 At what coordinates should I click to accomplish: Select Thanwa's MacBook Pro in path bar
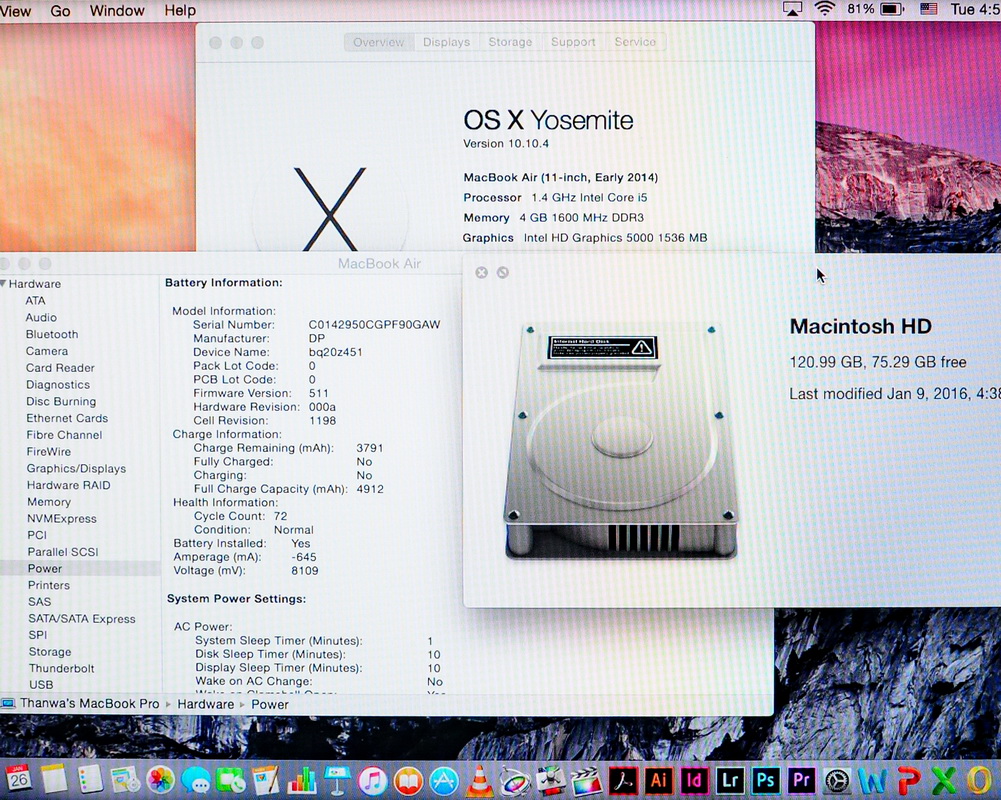80,704
